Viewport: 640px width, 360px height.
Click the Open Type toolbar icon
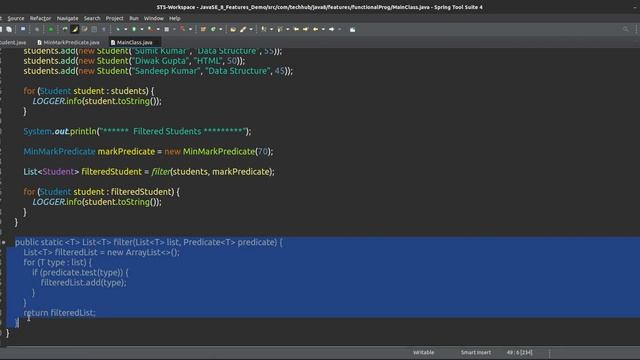coord(233,29)
